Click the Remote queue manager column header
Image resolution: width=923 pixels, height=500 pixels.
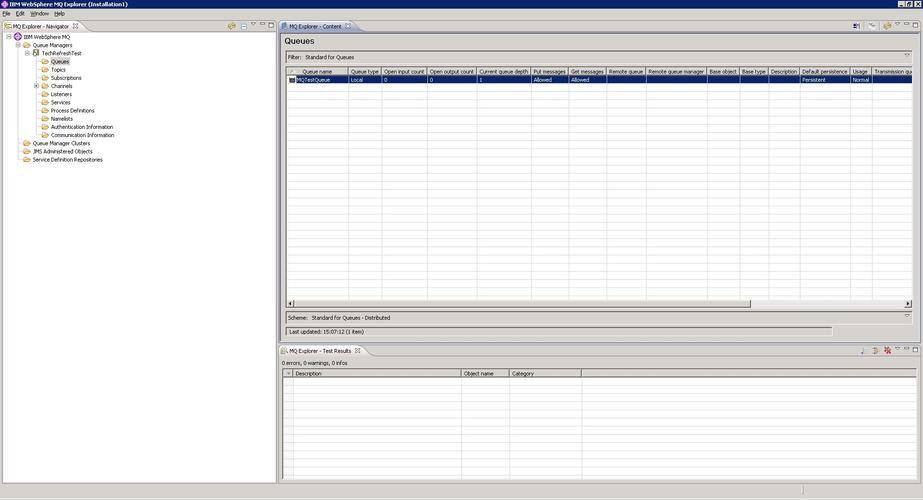[x=676, y=71]
